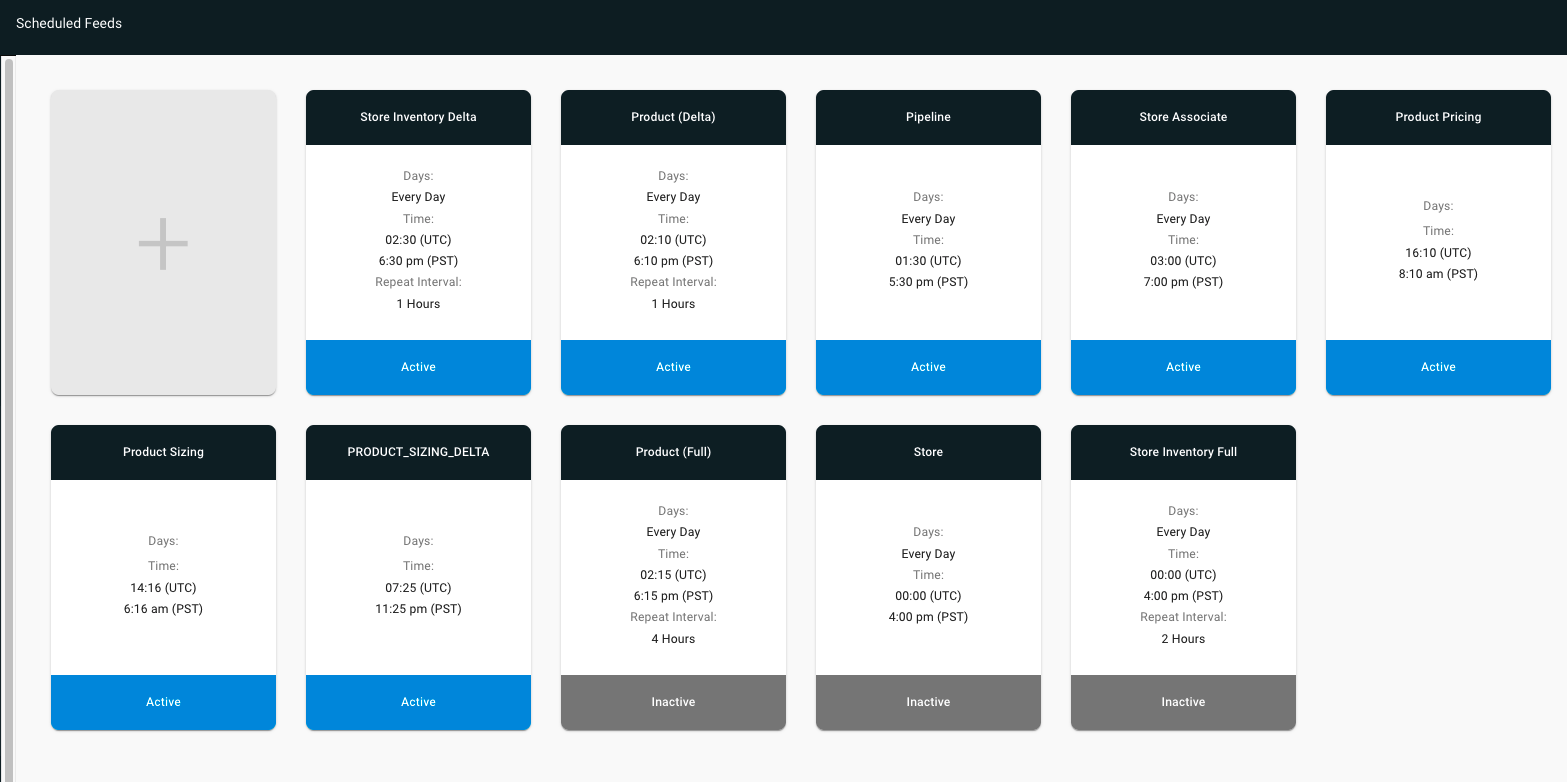Click the 11:25 pm (PST) time

pos(418,609)
